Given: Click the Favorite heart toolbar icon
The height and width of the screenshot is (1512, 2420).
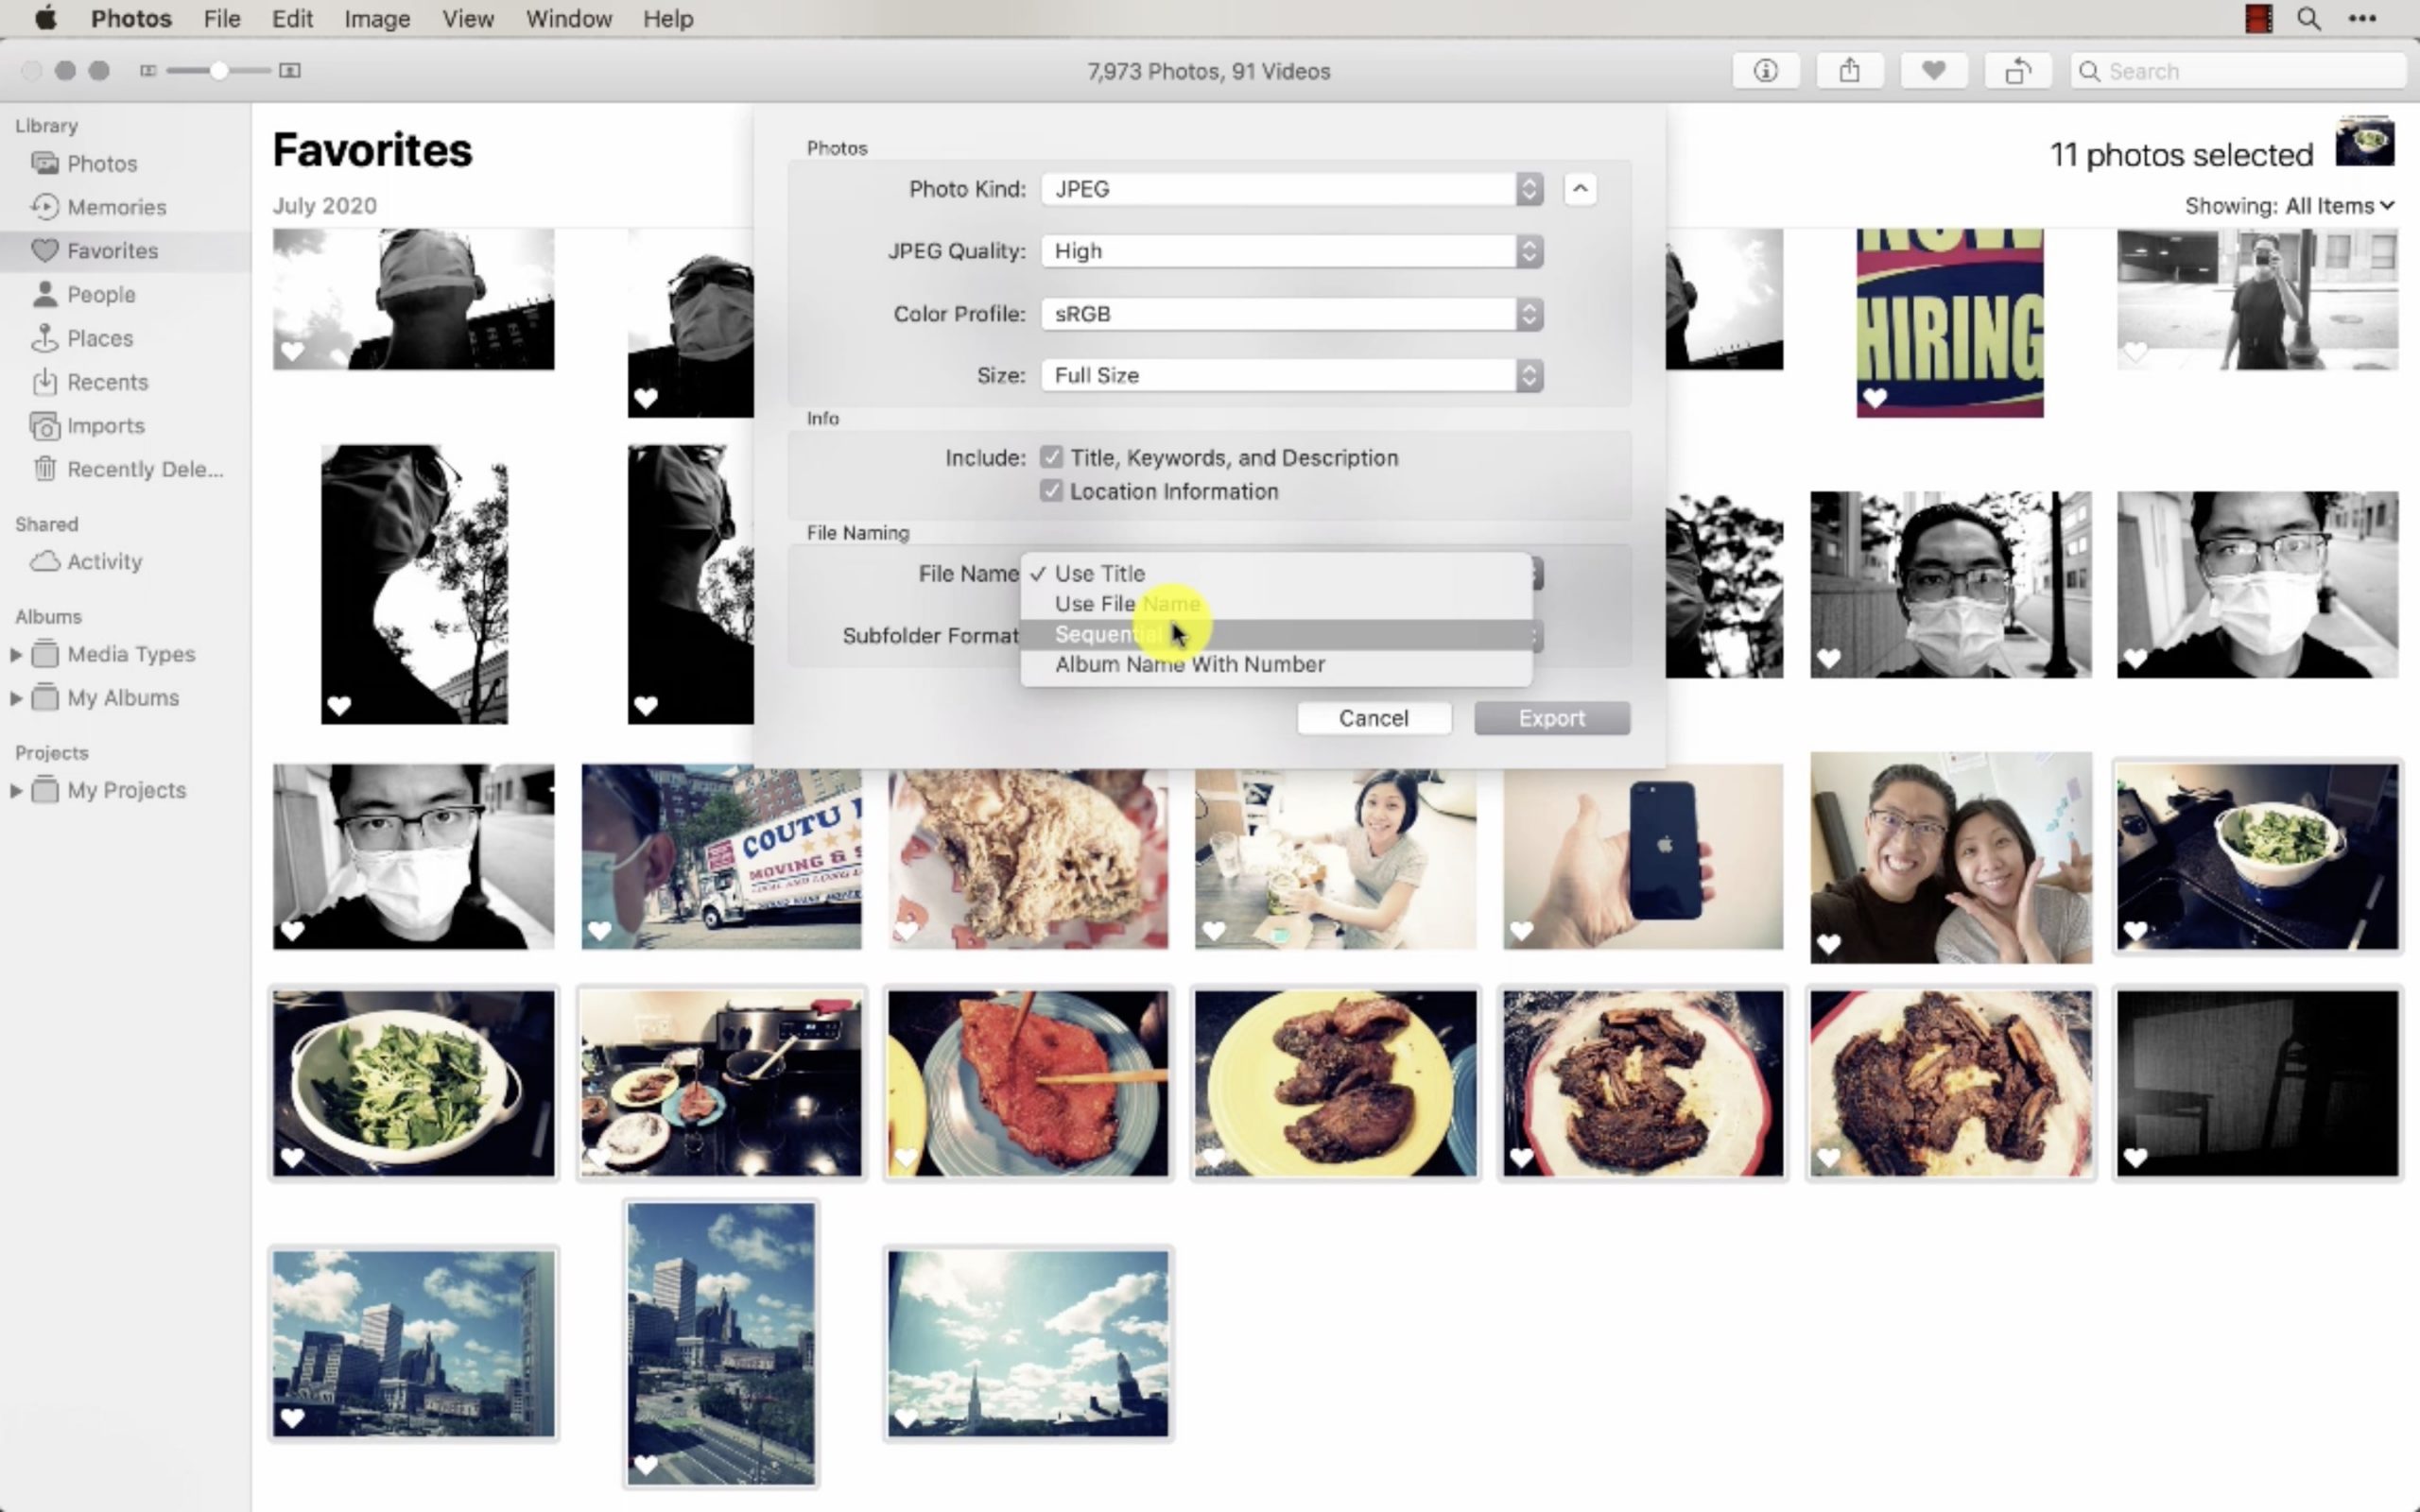Looking at the screenshot, I should (x=1933, y=71).
